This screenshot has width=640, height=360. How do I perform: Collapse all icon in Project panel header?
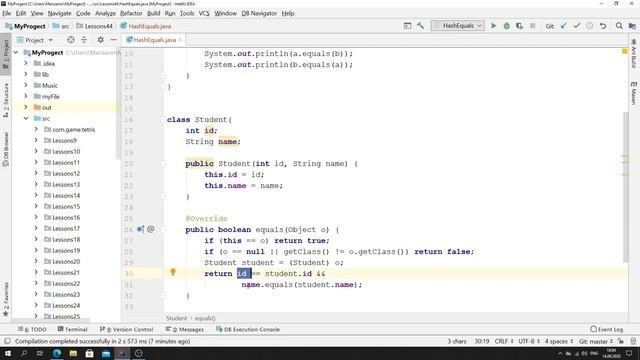coord(84,40)
